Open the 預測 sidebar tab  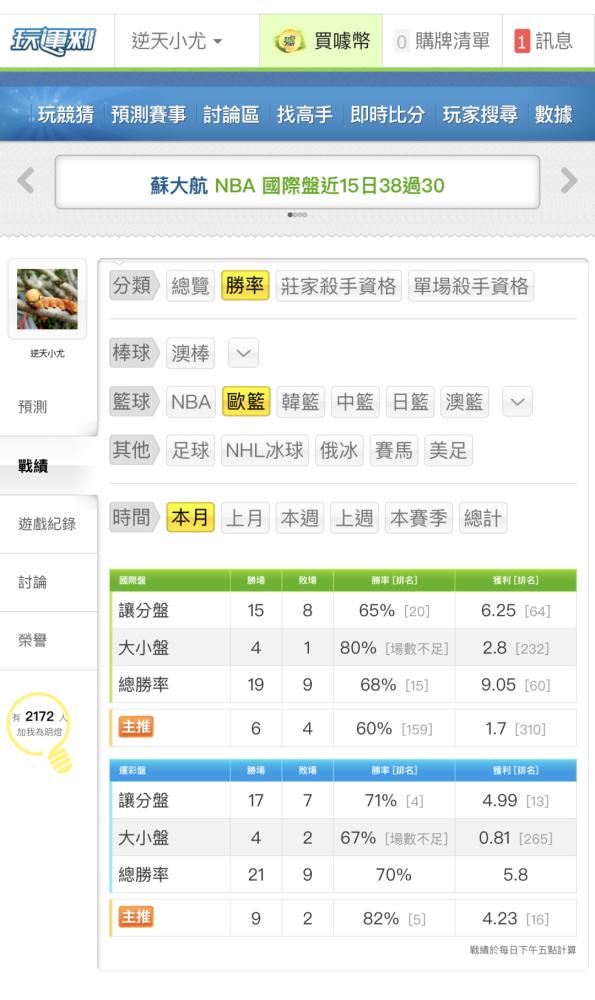click(33, 406)
